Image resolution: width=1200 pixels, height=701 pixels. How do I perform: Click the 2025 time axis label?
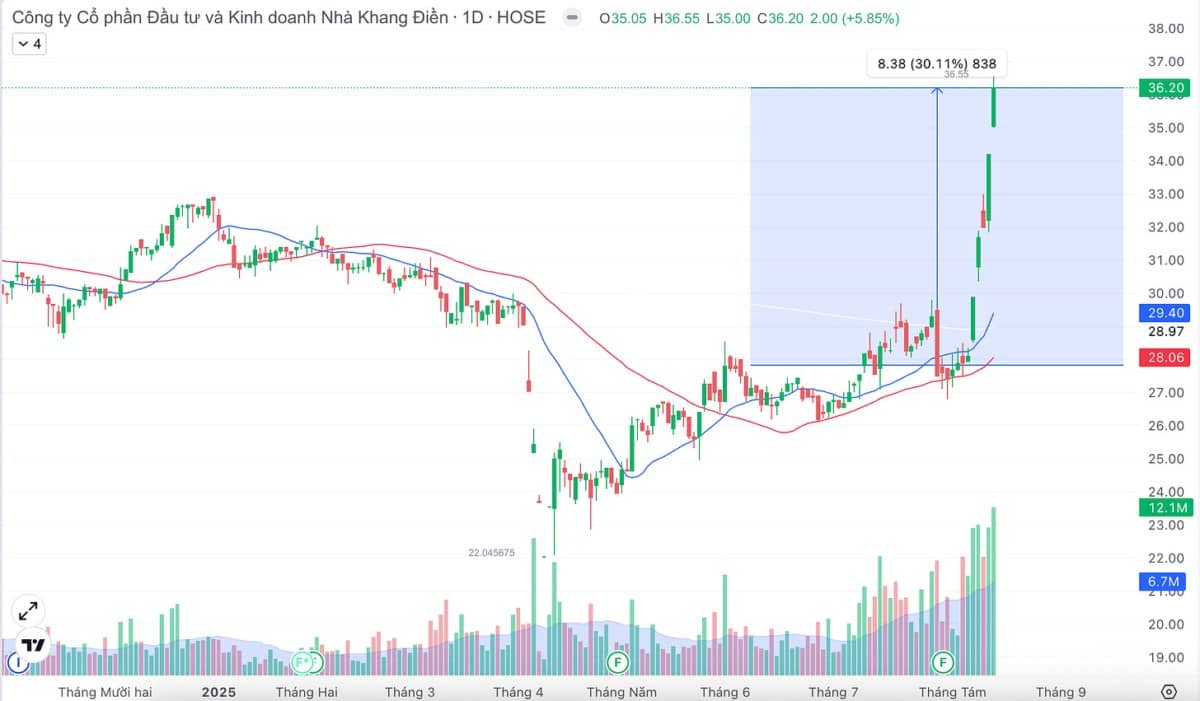tap(219, 692)
